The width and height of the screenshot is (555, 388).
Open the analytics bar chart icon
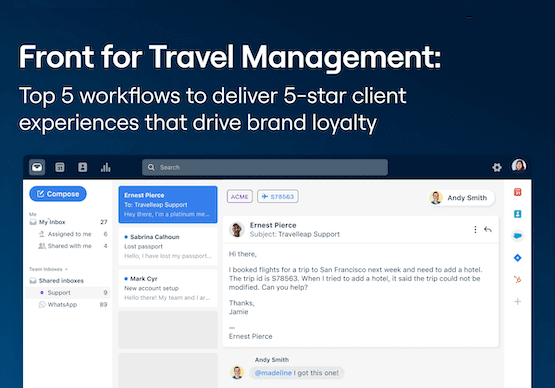pyautogui.click(x=105, y=167)
